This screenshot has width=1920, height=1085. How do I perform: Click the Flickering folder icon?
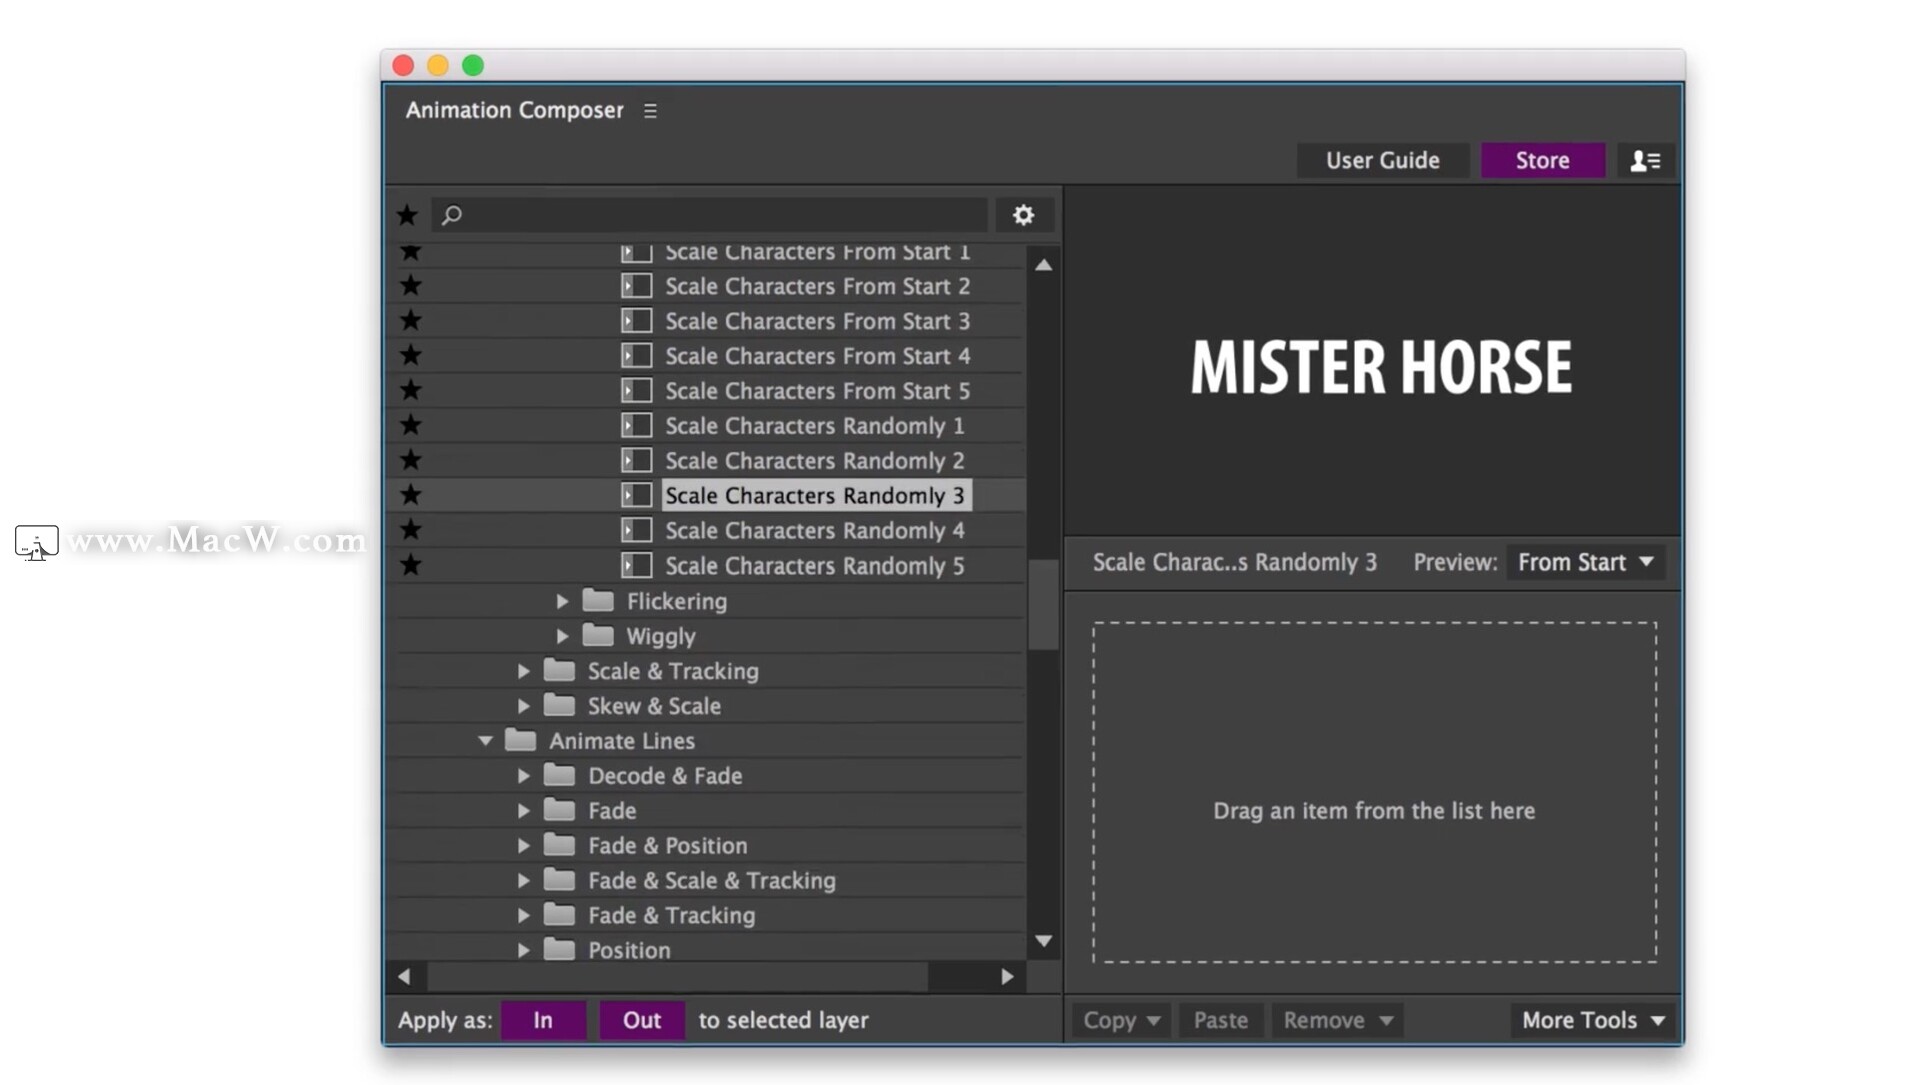[x=598, y=601]
